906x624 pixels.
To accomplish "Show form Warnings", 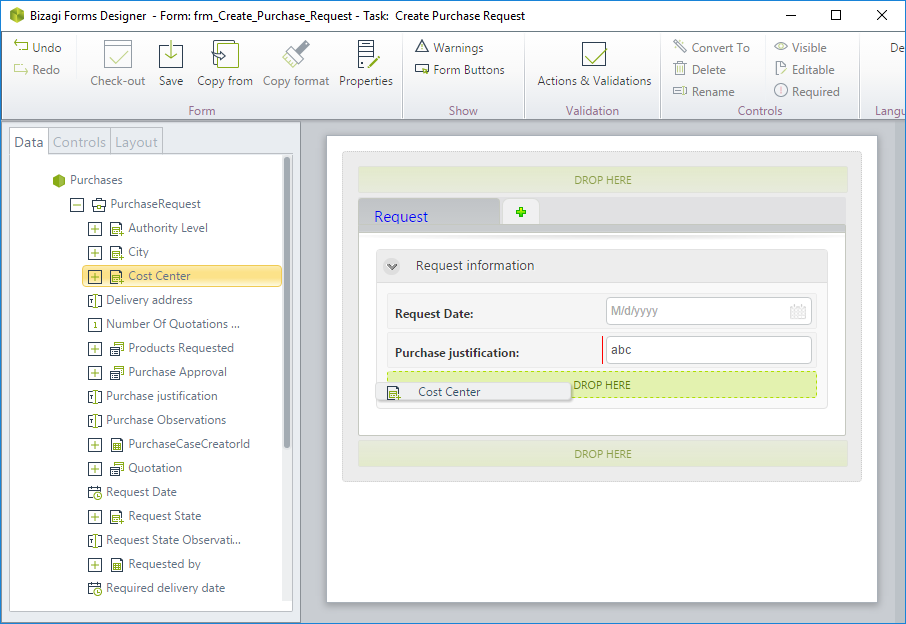I will (x=450, y=47).
